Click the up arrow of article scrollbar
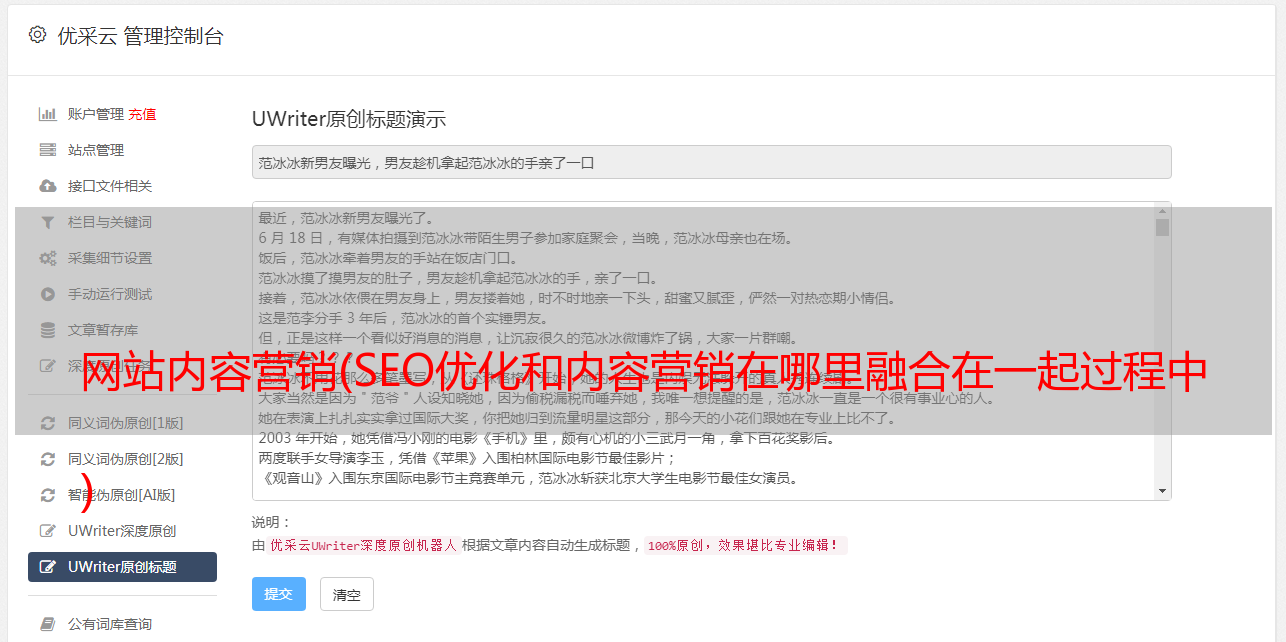The height and width of the screenshot is (642, 1286). [1162, 210]
